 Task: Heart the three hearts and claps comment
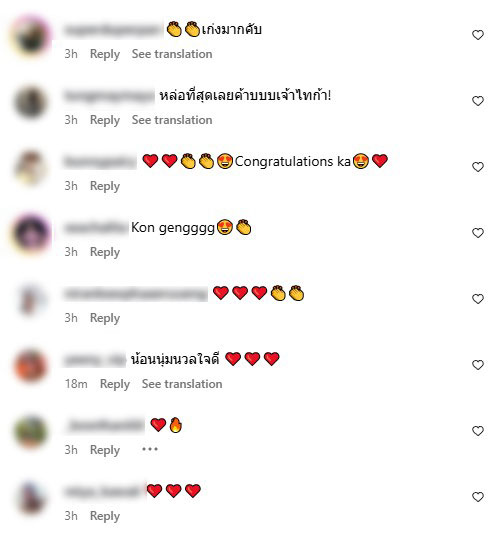(477, 299)
